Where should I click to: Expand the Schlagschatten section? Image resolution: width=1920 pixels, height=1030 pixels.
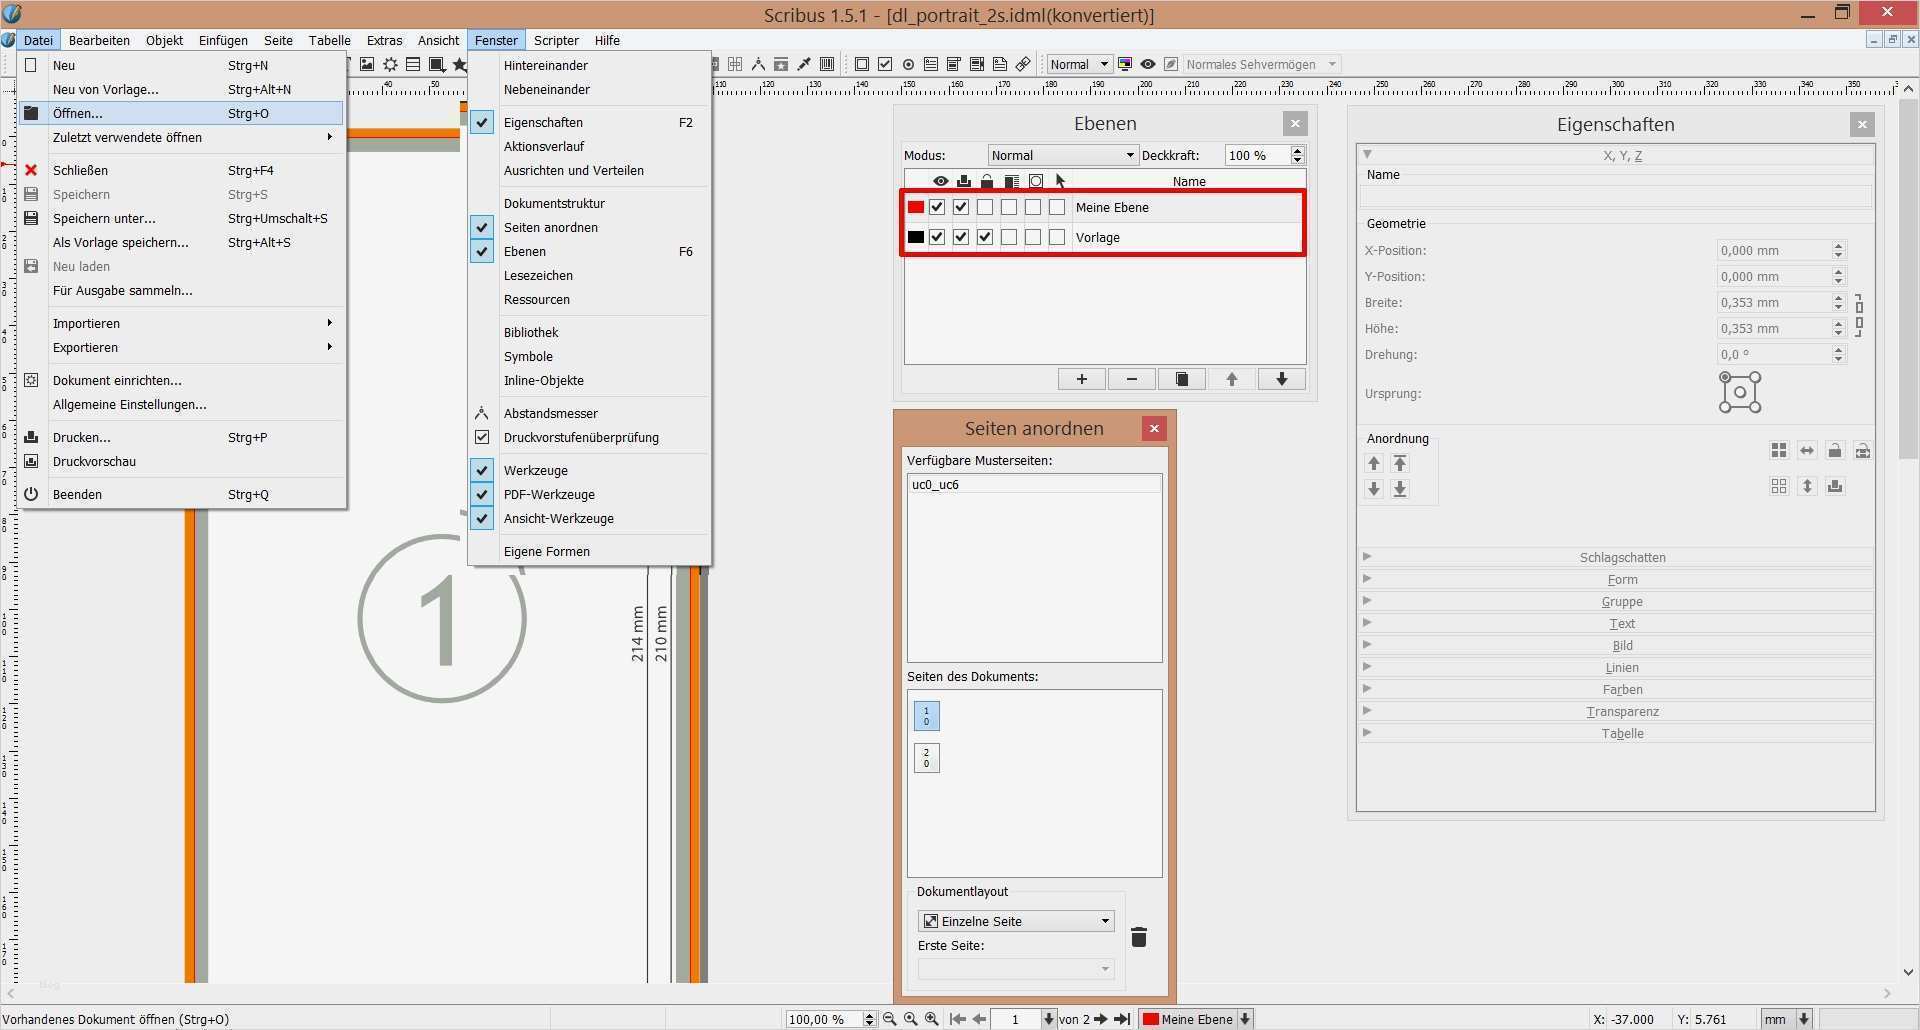[1615, 557]
